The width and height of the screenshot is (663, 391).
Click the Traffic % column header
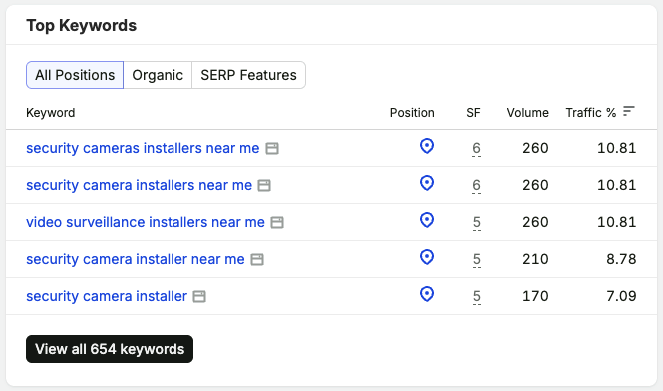tap(591, 113)
